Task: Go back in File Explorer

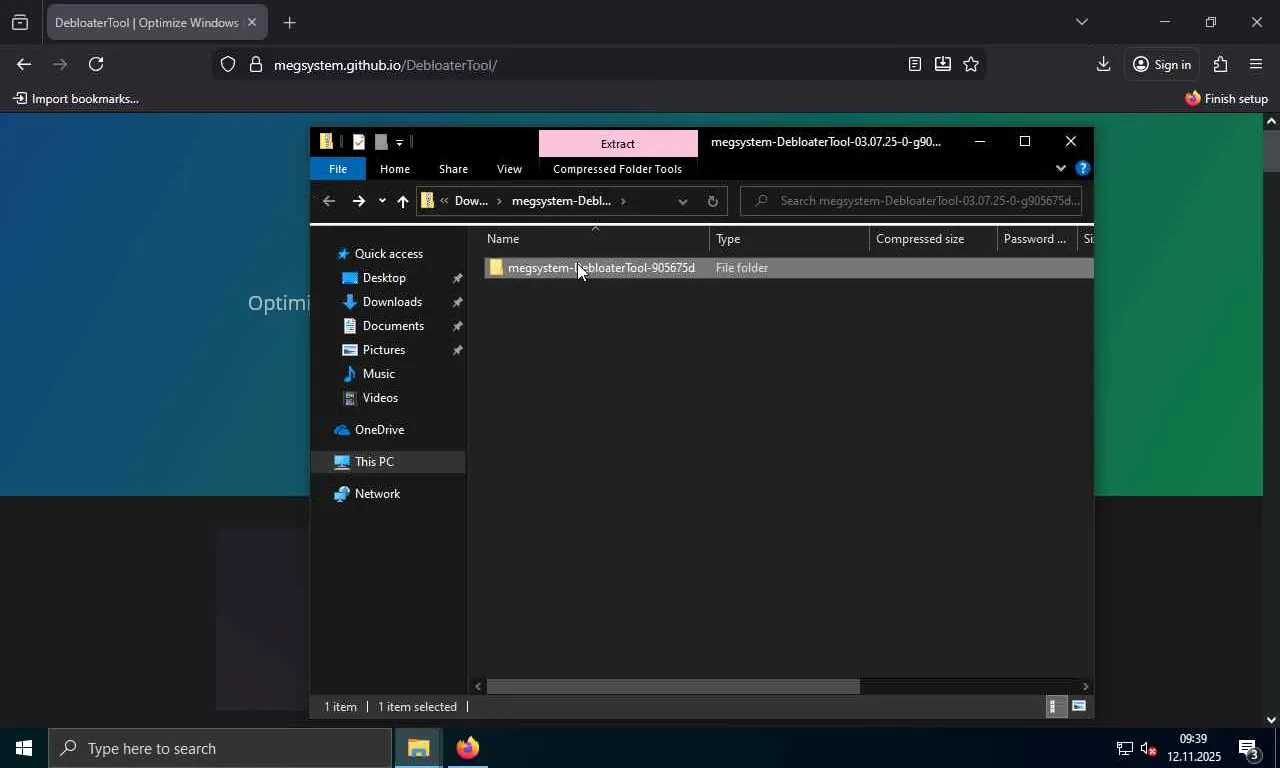Action: click(x=328, y=201)
